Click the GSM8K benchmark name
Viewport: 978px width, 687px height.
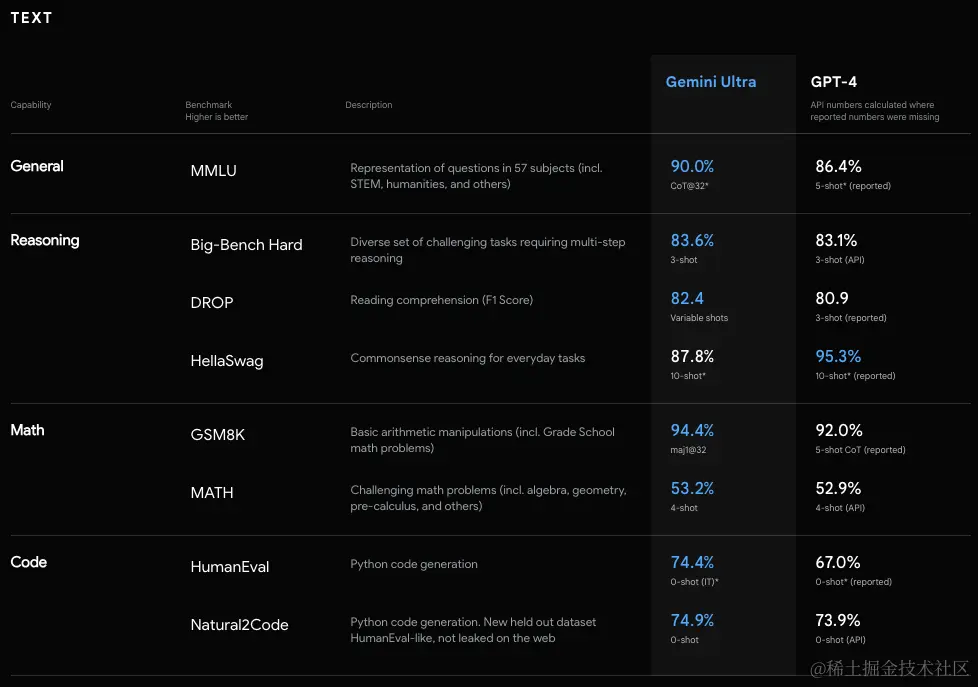click(x=217, y=435)
